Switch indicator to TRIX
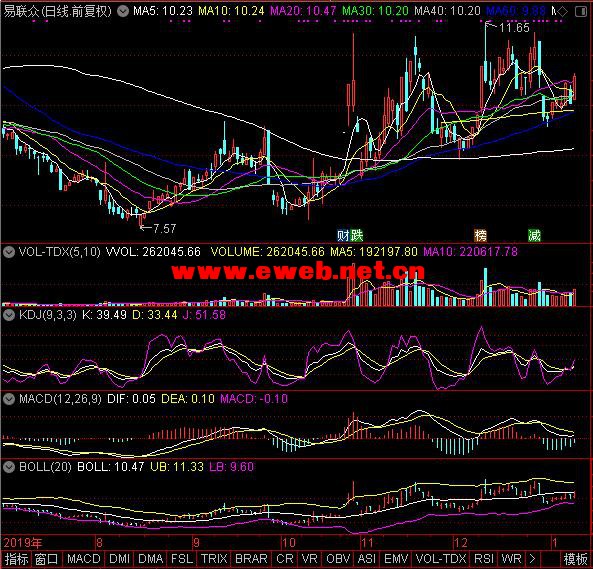This screenshot has width=593, height=569. coord(214,559)
